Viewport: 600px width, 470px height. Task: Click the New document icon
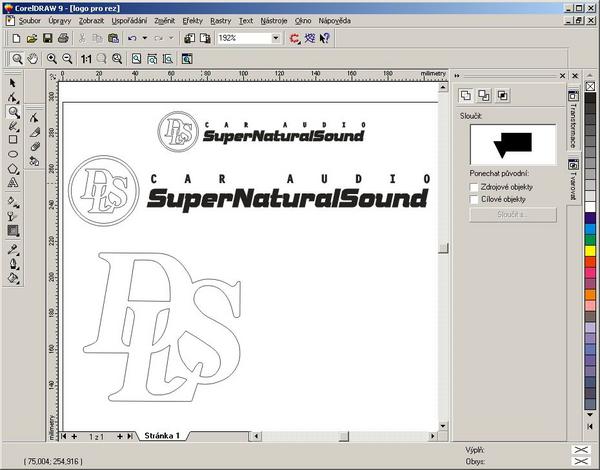point(16,38)
